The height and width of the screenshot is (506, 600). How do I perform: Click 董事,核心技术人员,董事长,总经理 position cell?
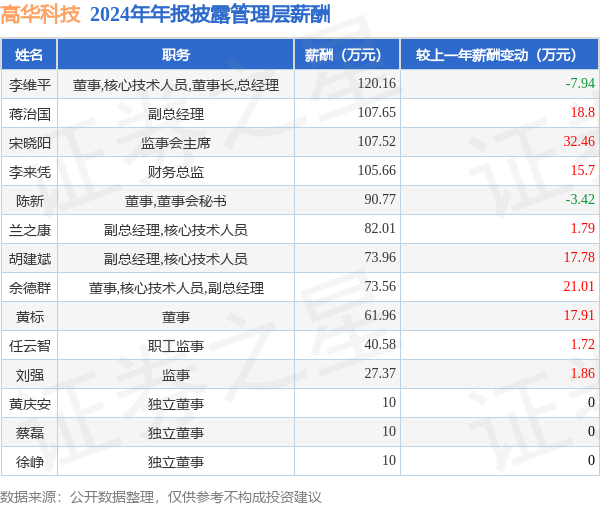176,85
